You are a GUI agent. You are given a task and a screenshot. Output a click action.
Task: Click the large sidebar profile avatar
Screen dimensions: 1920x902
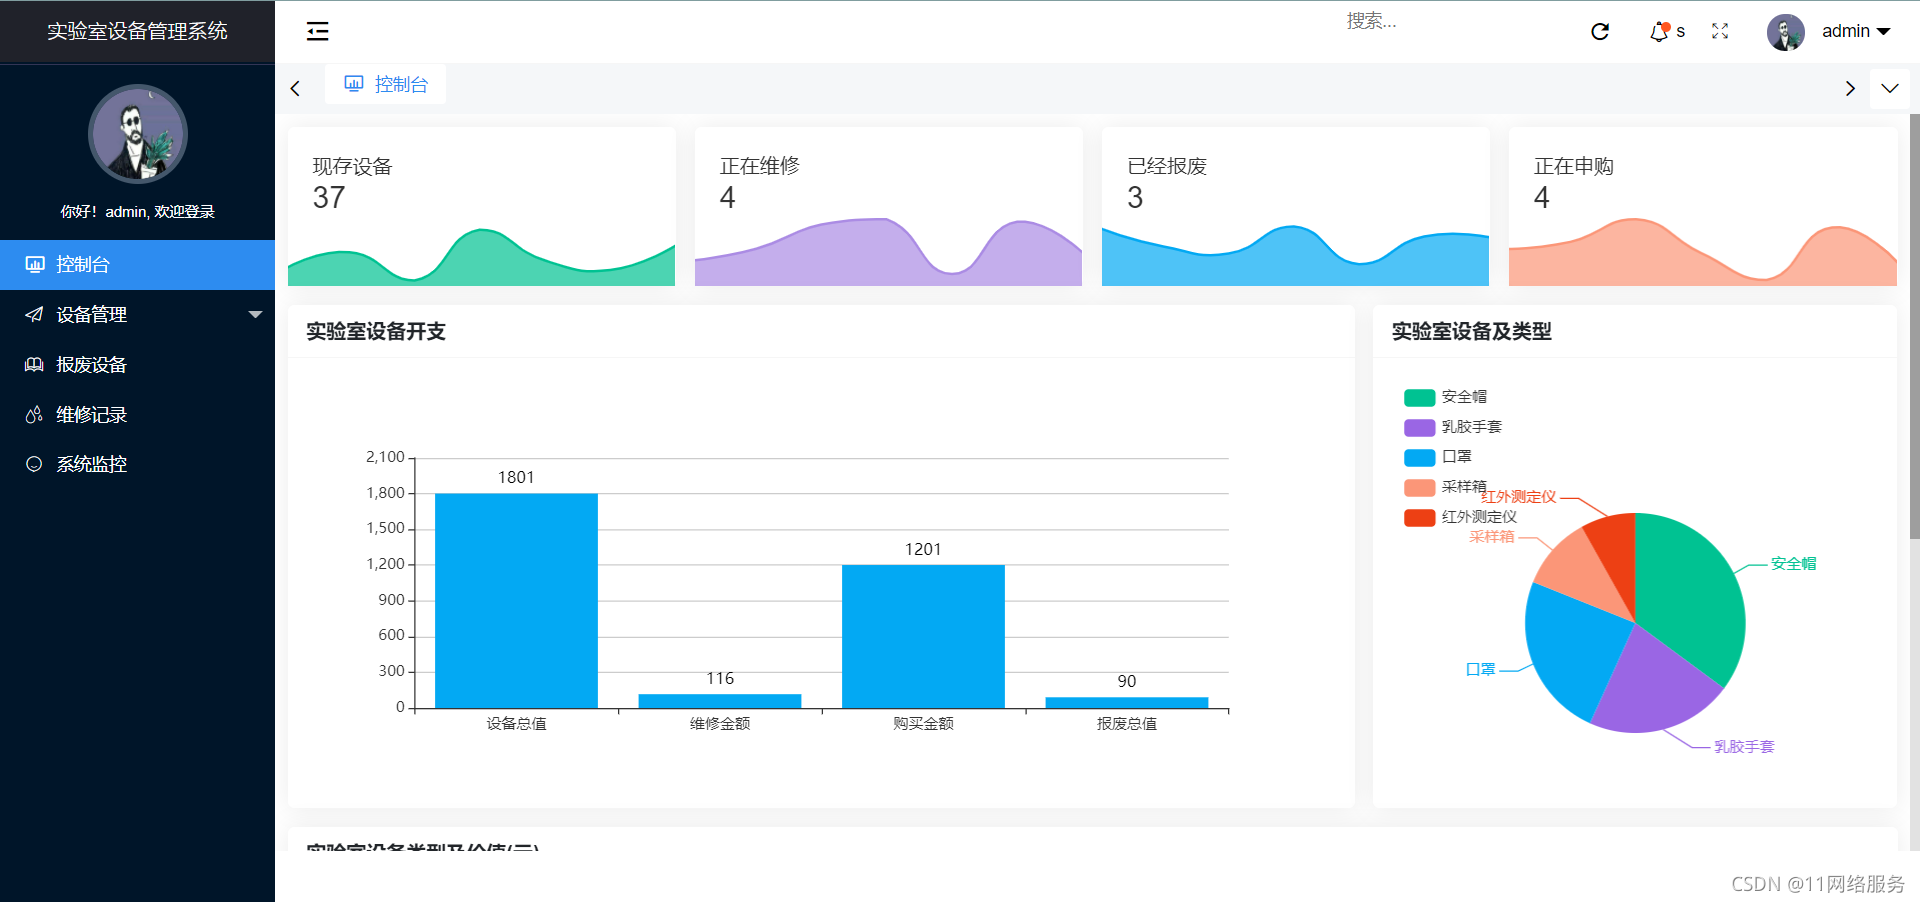tap(138, 134)
